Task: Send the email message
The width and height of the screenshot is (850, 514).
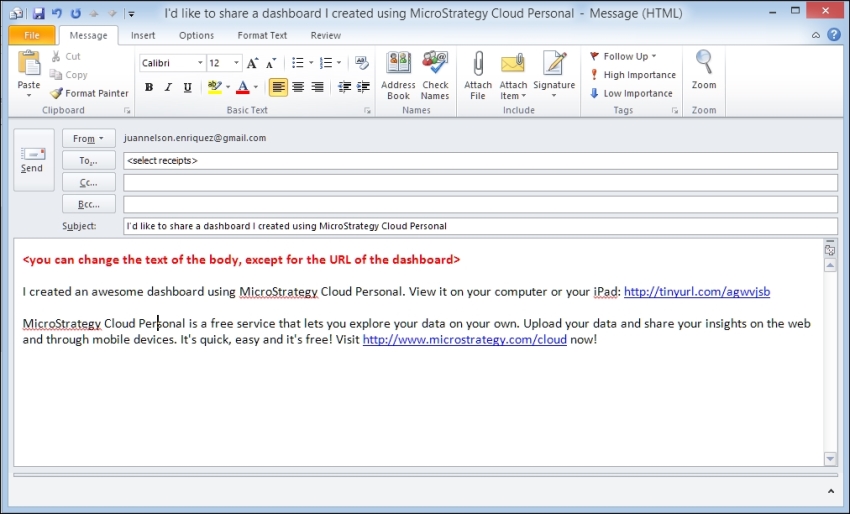Action: point(34,160)
